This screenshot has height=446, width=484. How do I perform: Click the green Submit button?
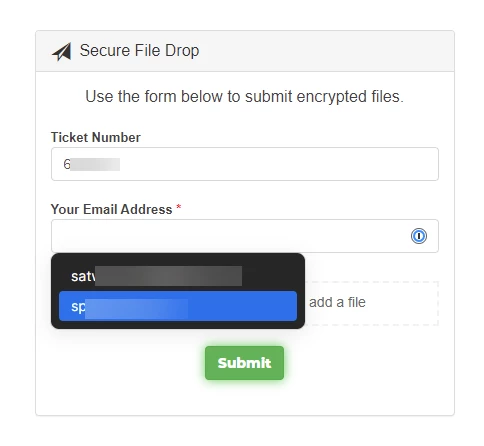(244, 363)
